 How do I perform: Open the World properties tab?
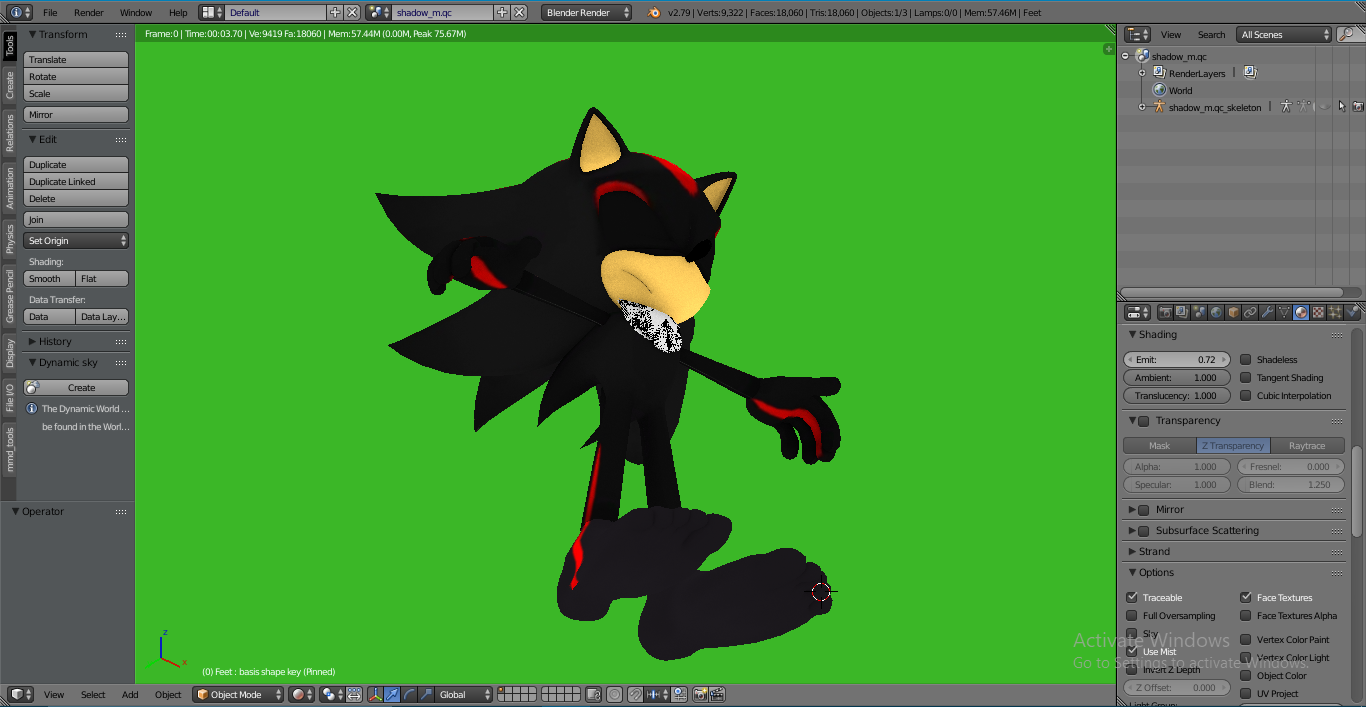tap(1216, 313)
